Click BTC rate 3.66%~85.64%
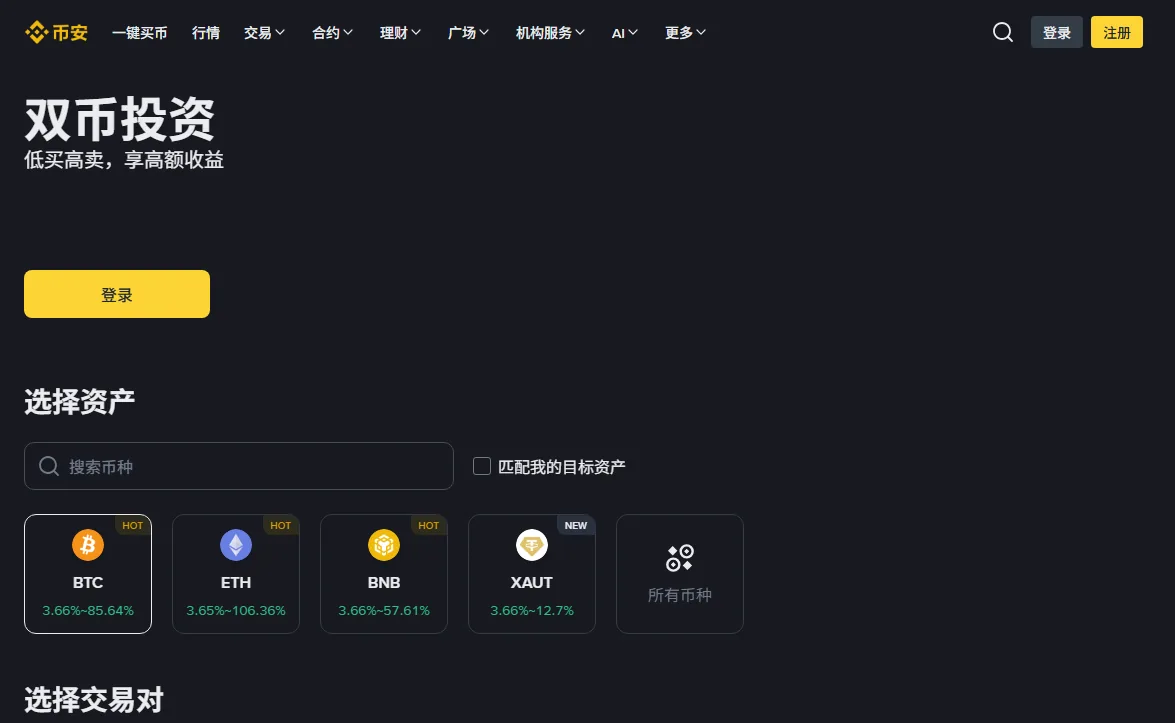 pyautogui.click(x=88, y=611)
